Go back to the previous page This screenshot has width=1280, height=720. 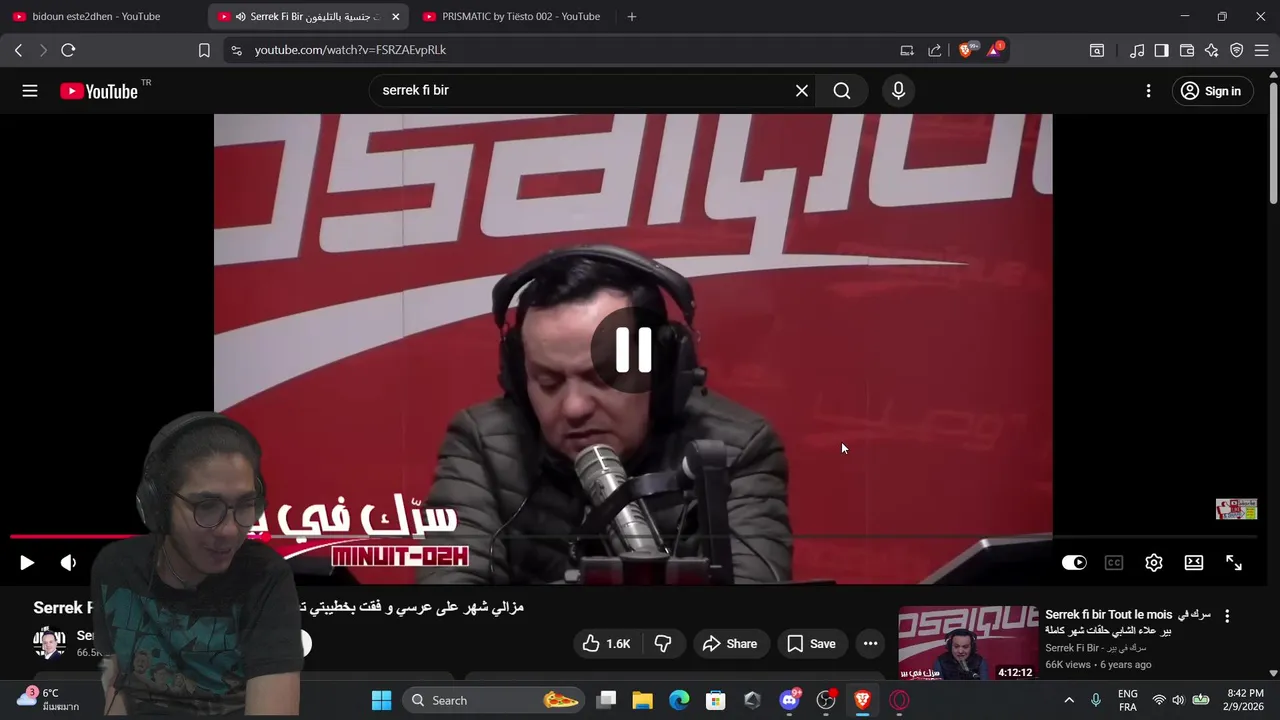click(18, 50)
